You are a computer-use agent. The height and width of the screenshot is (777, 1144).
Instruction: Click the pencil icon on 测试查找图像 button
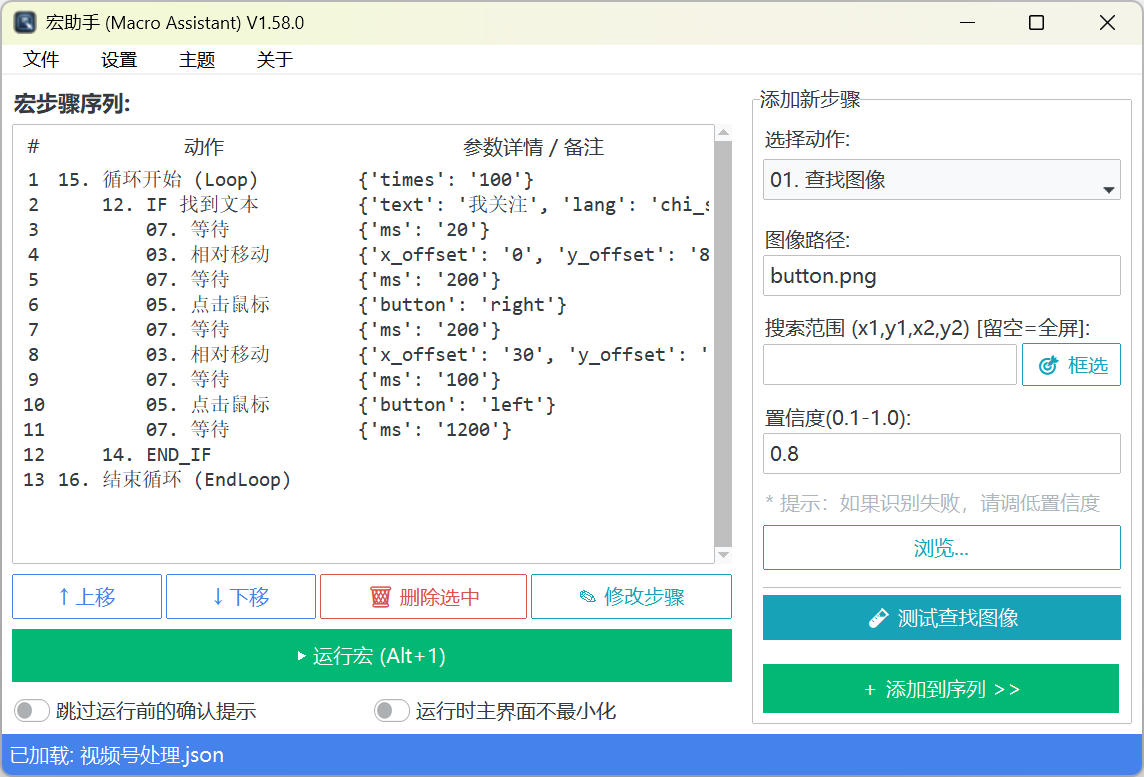[x=880, y=618]
